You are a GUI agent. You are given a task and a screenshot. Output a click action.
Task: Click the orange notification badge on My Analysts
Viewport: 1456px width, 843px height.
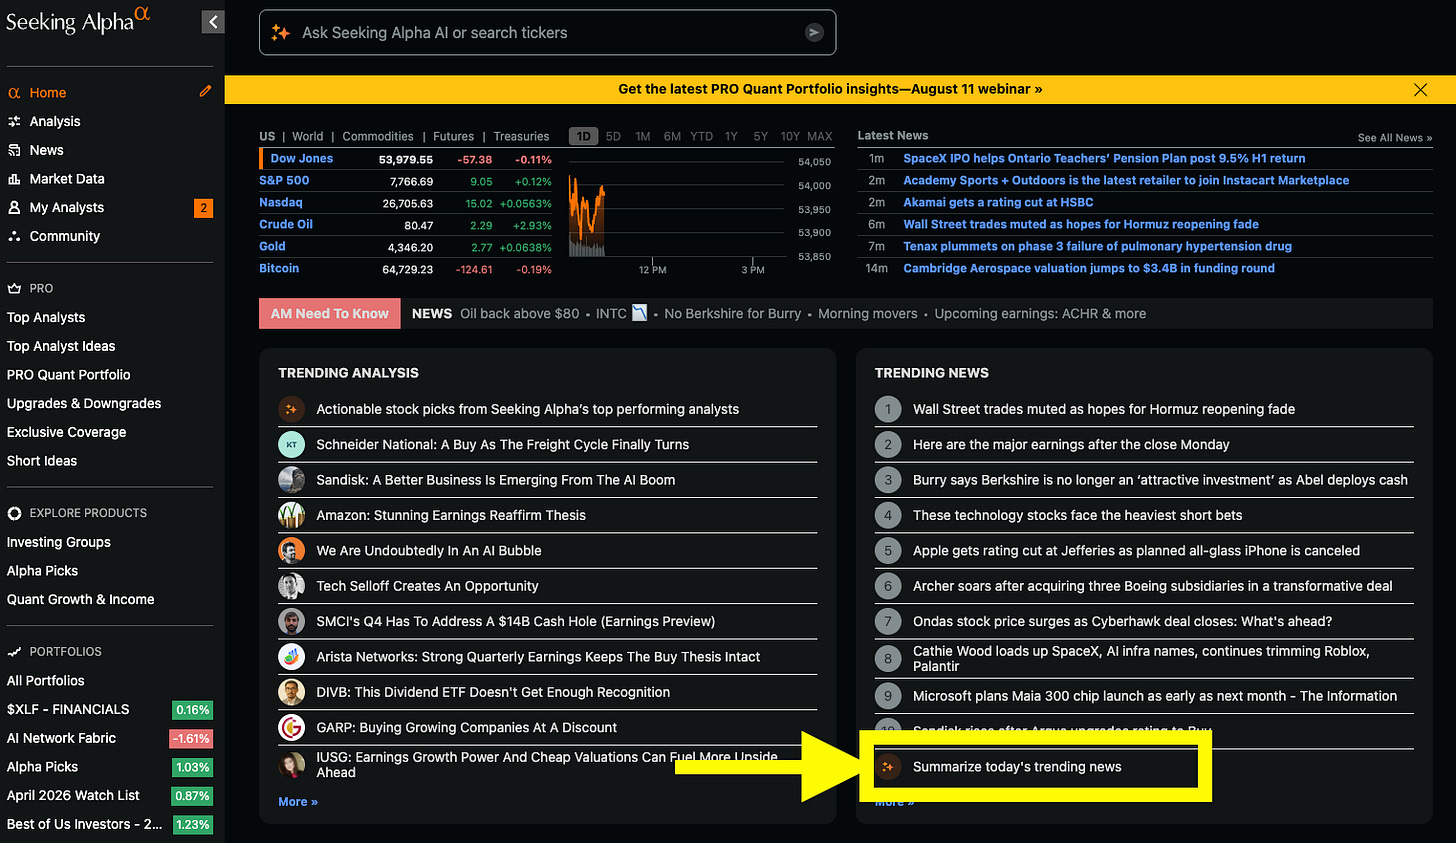203,208
